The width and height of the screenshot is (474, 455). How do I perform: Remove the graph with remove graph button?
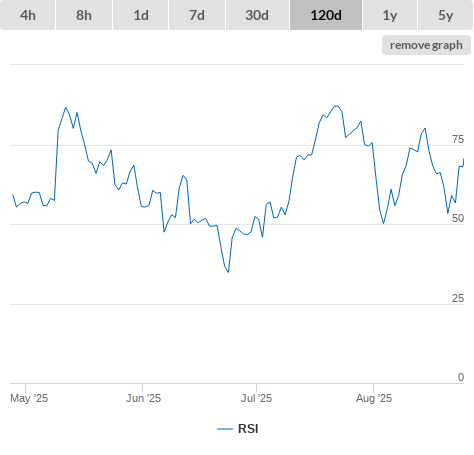426,45
